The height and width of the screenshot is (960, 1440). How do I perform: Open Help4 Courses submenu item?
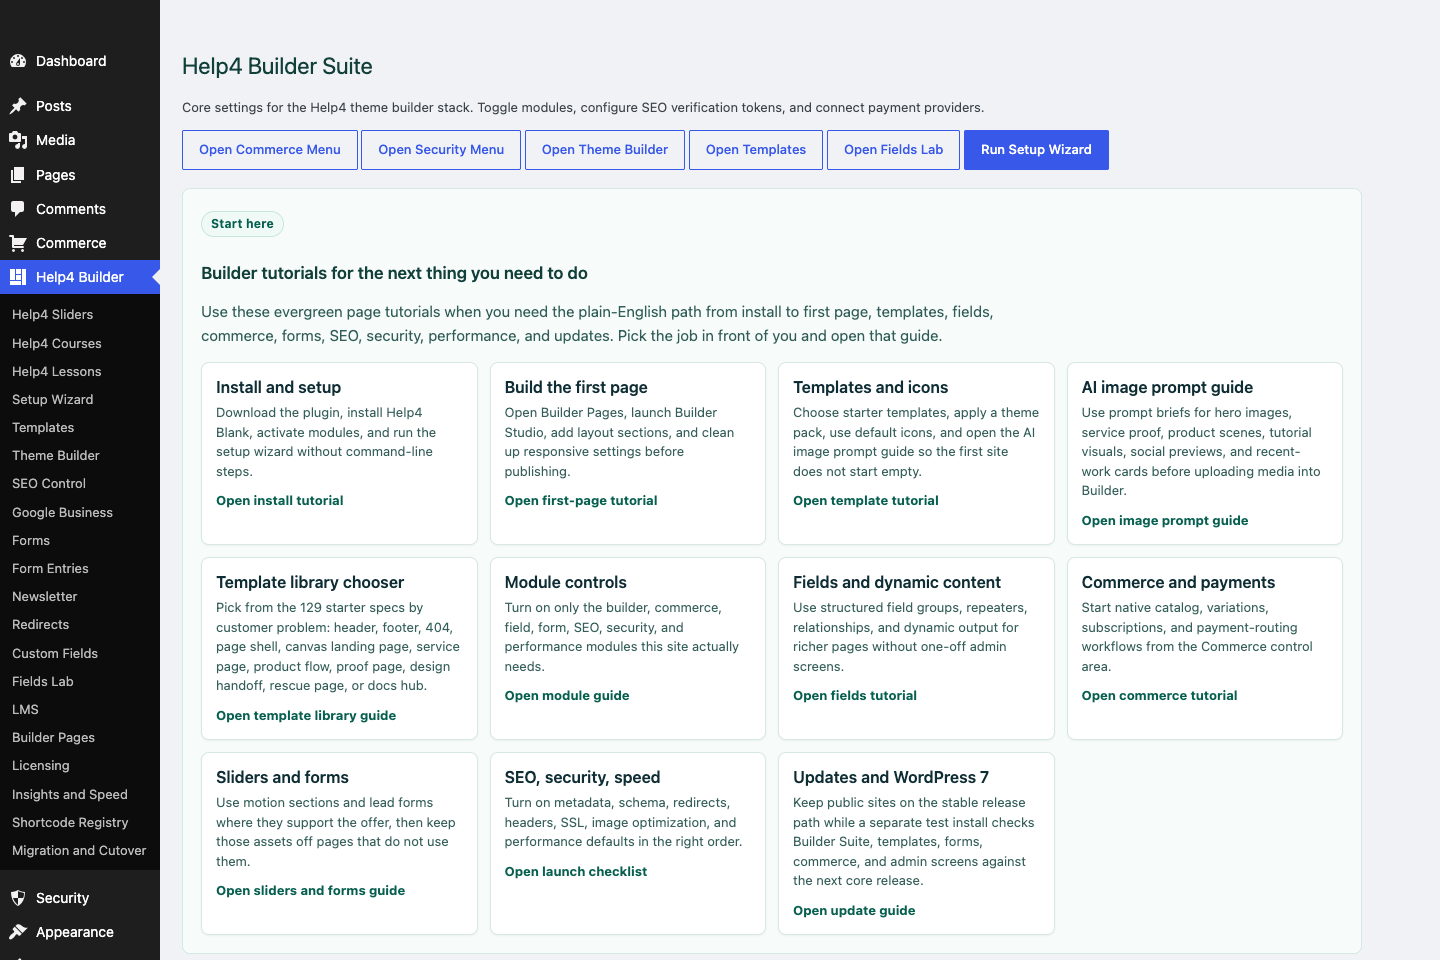coord(57,343)
